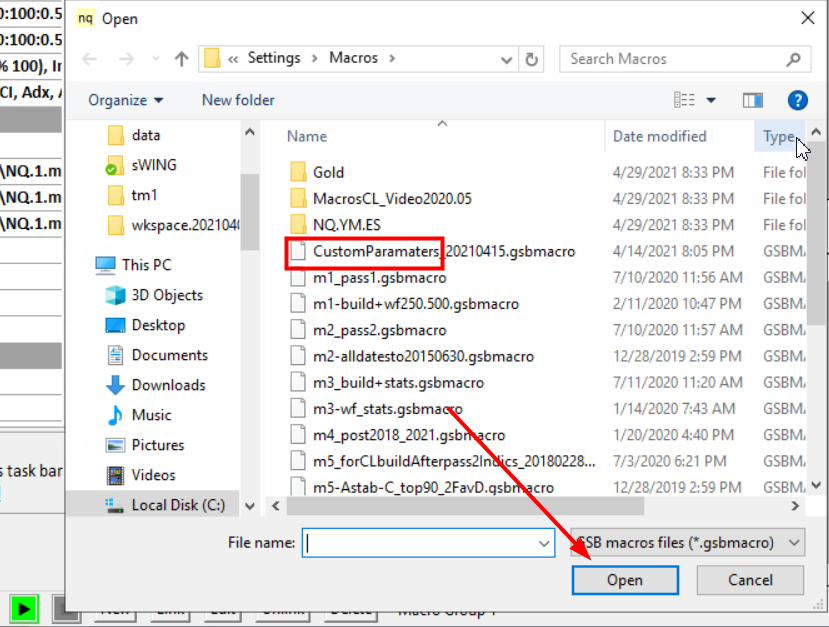829x627 pixels.
Task: Click the Back navigation arrow
Action: 90,59
